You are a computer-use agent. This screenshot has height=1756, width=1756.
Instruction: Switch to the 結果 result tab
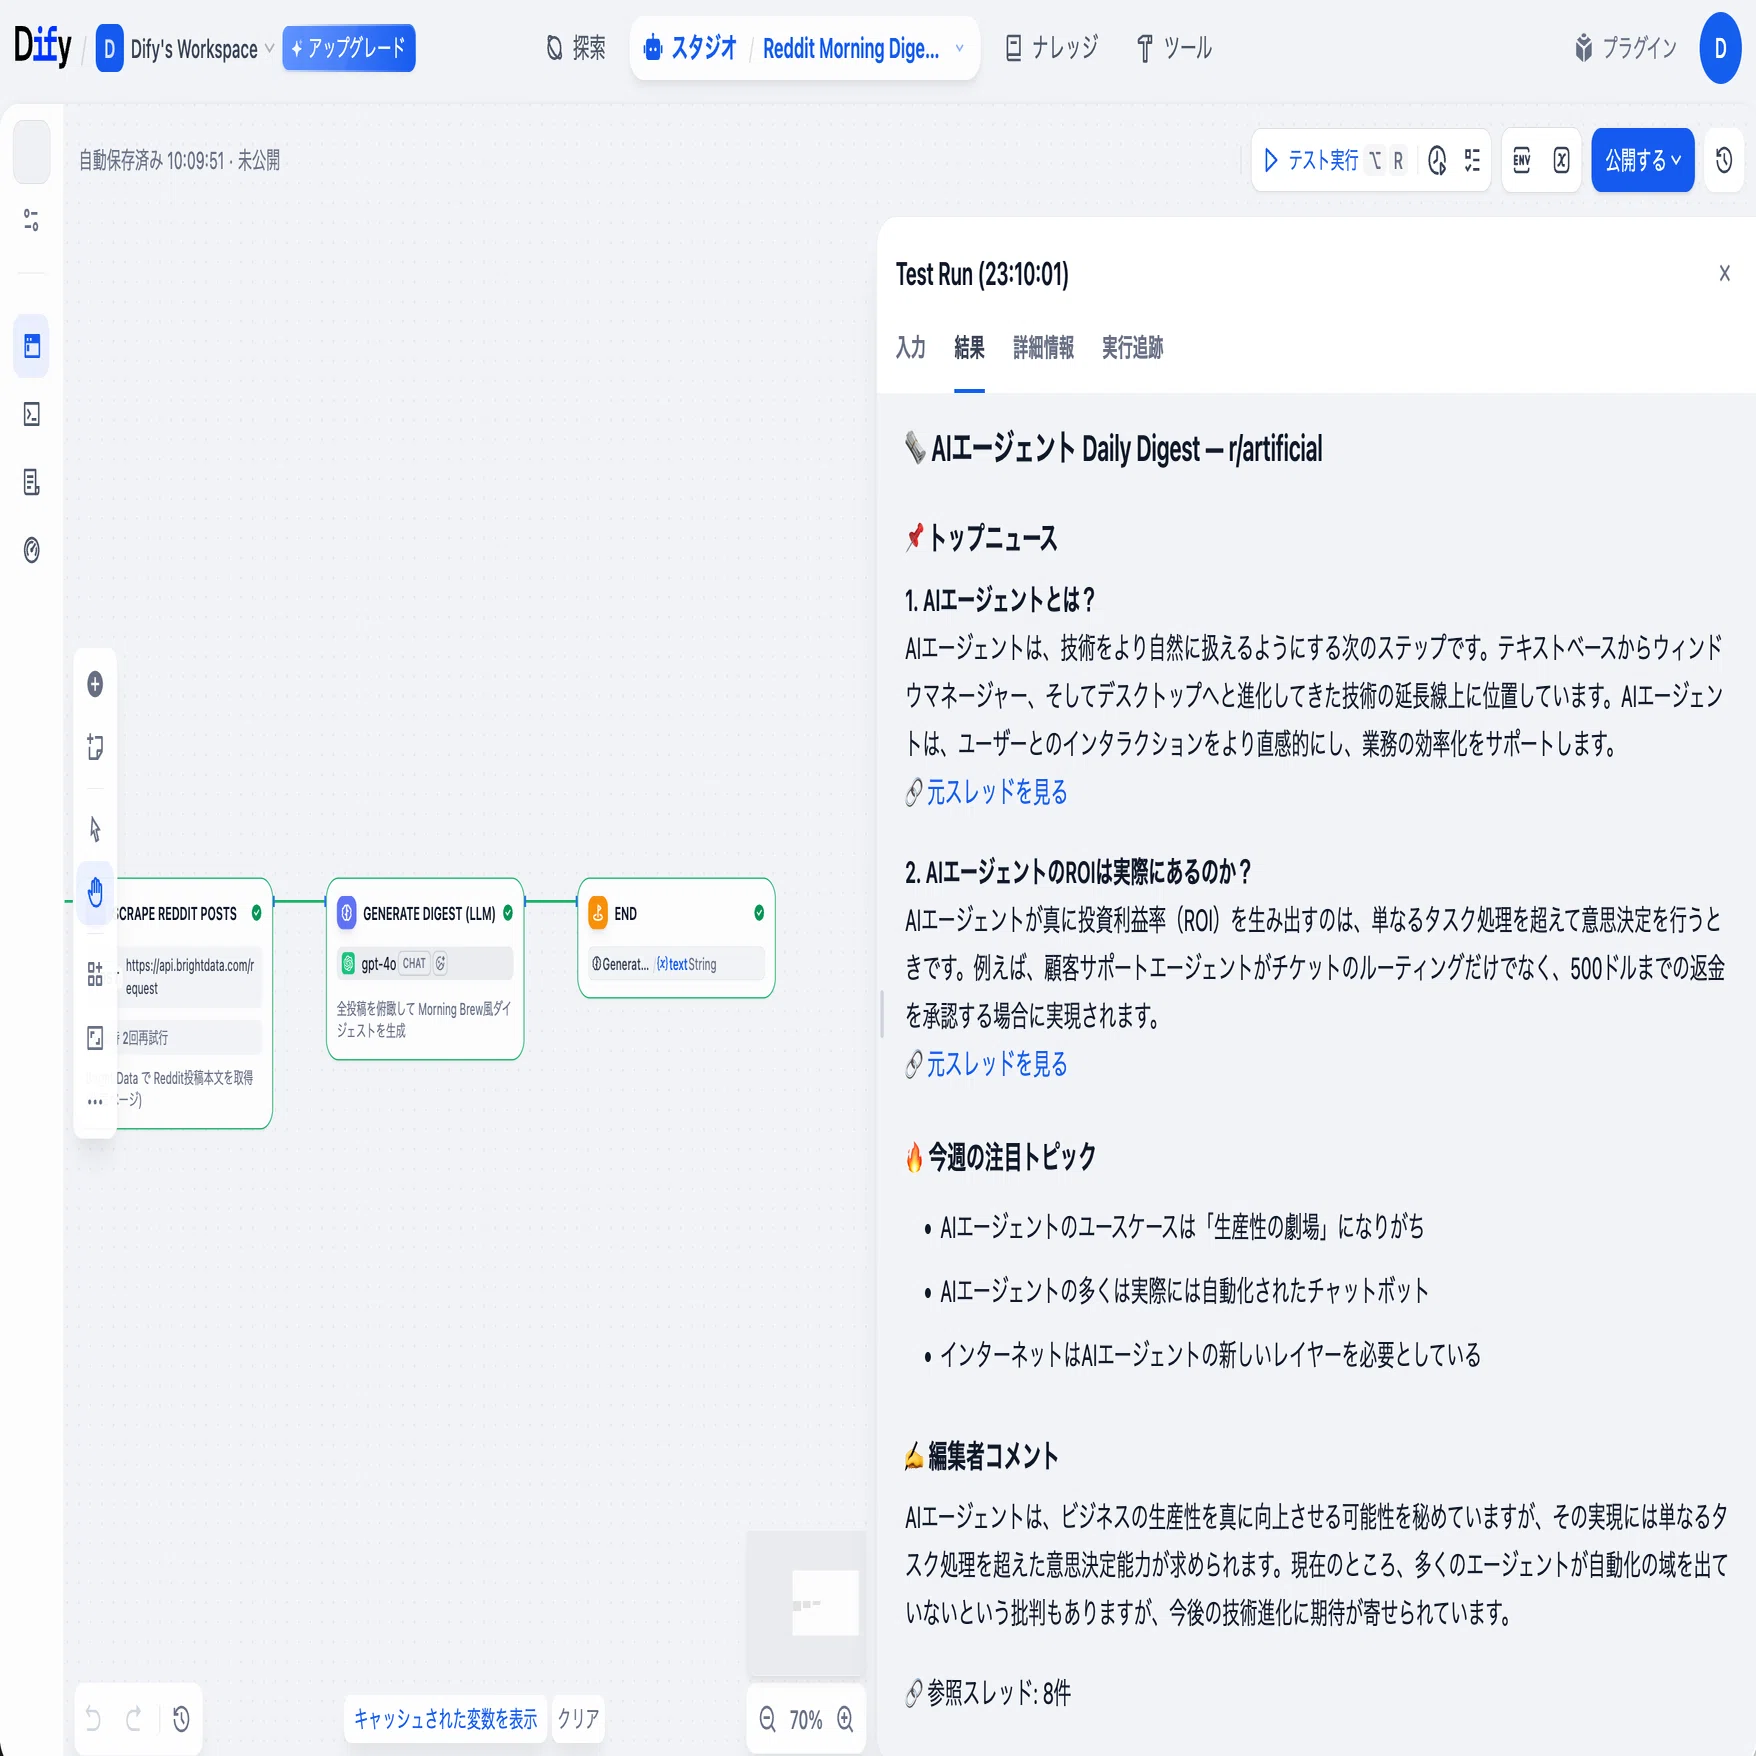[x=969, y=348]
